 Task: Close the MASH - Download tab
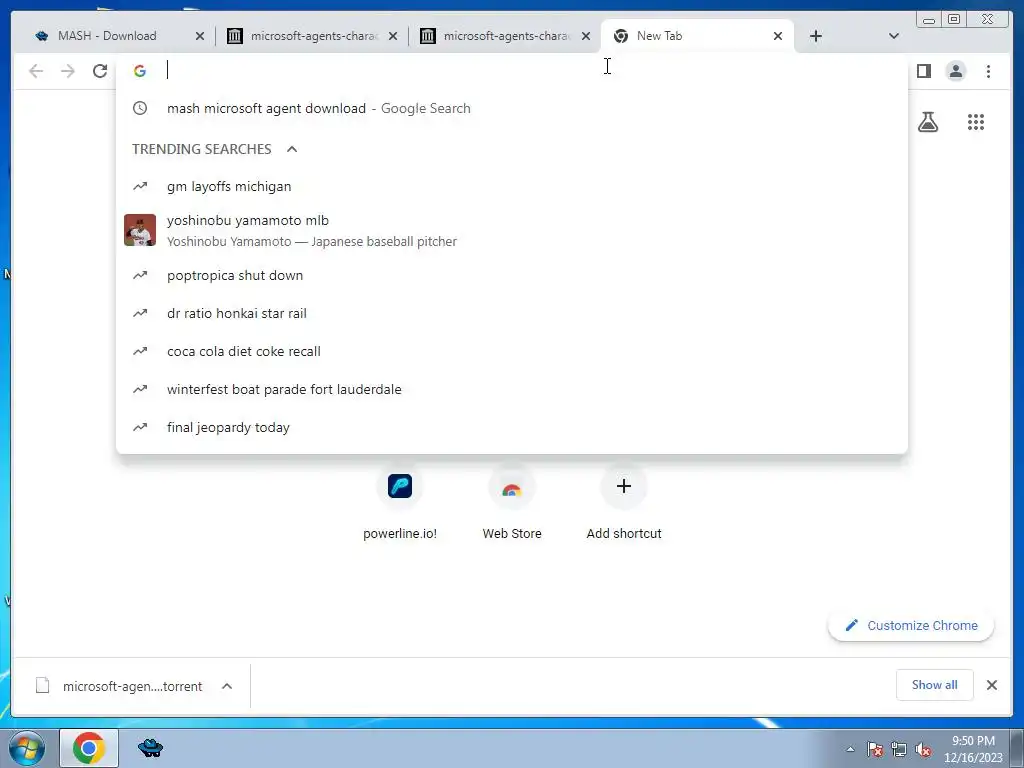click(x=200, y=36)
